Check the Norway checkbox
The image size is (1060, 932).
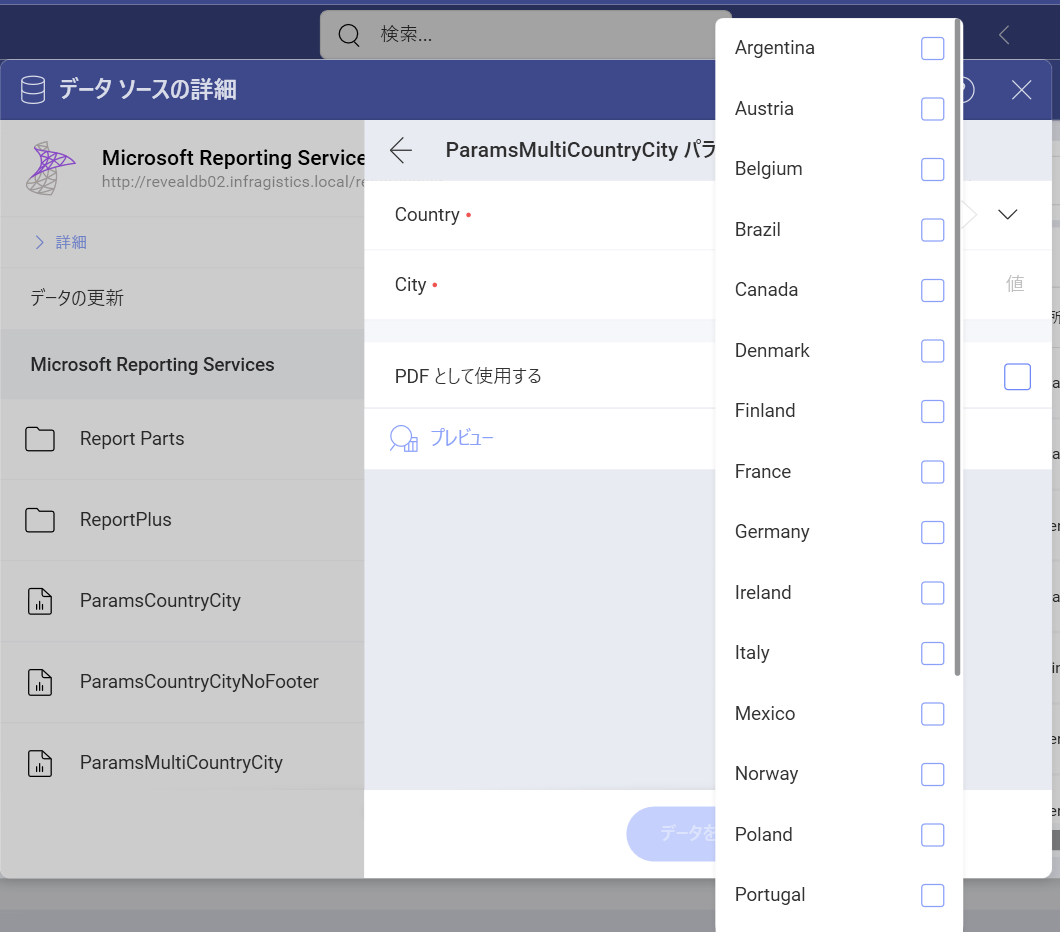click(x=932, y=774)
